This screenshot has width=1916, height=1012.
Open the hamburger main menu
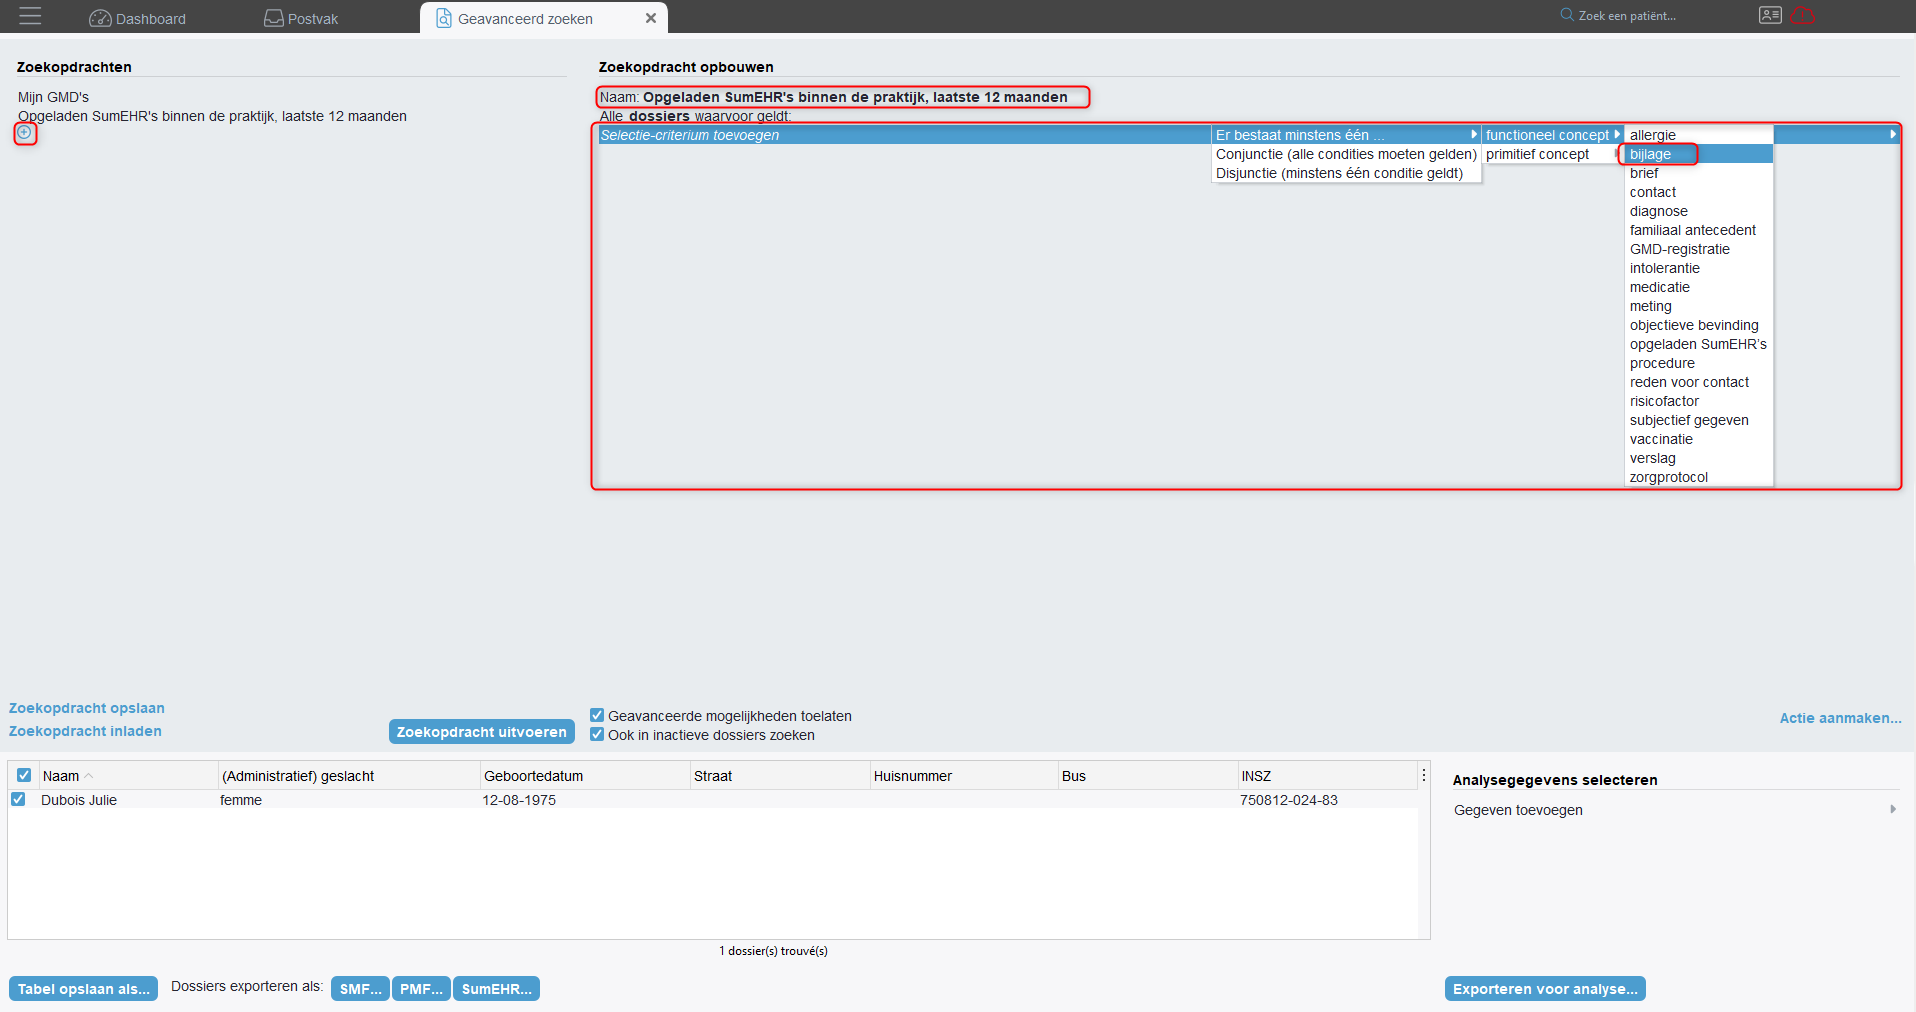click(x=30, y=16)
